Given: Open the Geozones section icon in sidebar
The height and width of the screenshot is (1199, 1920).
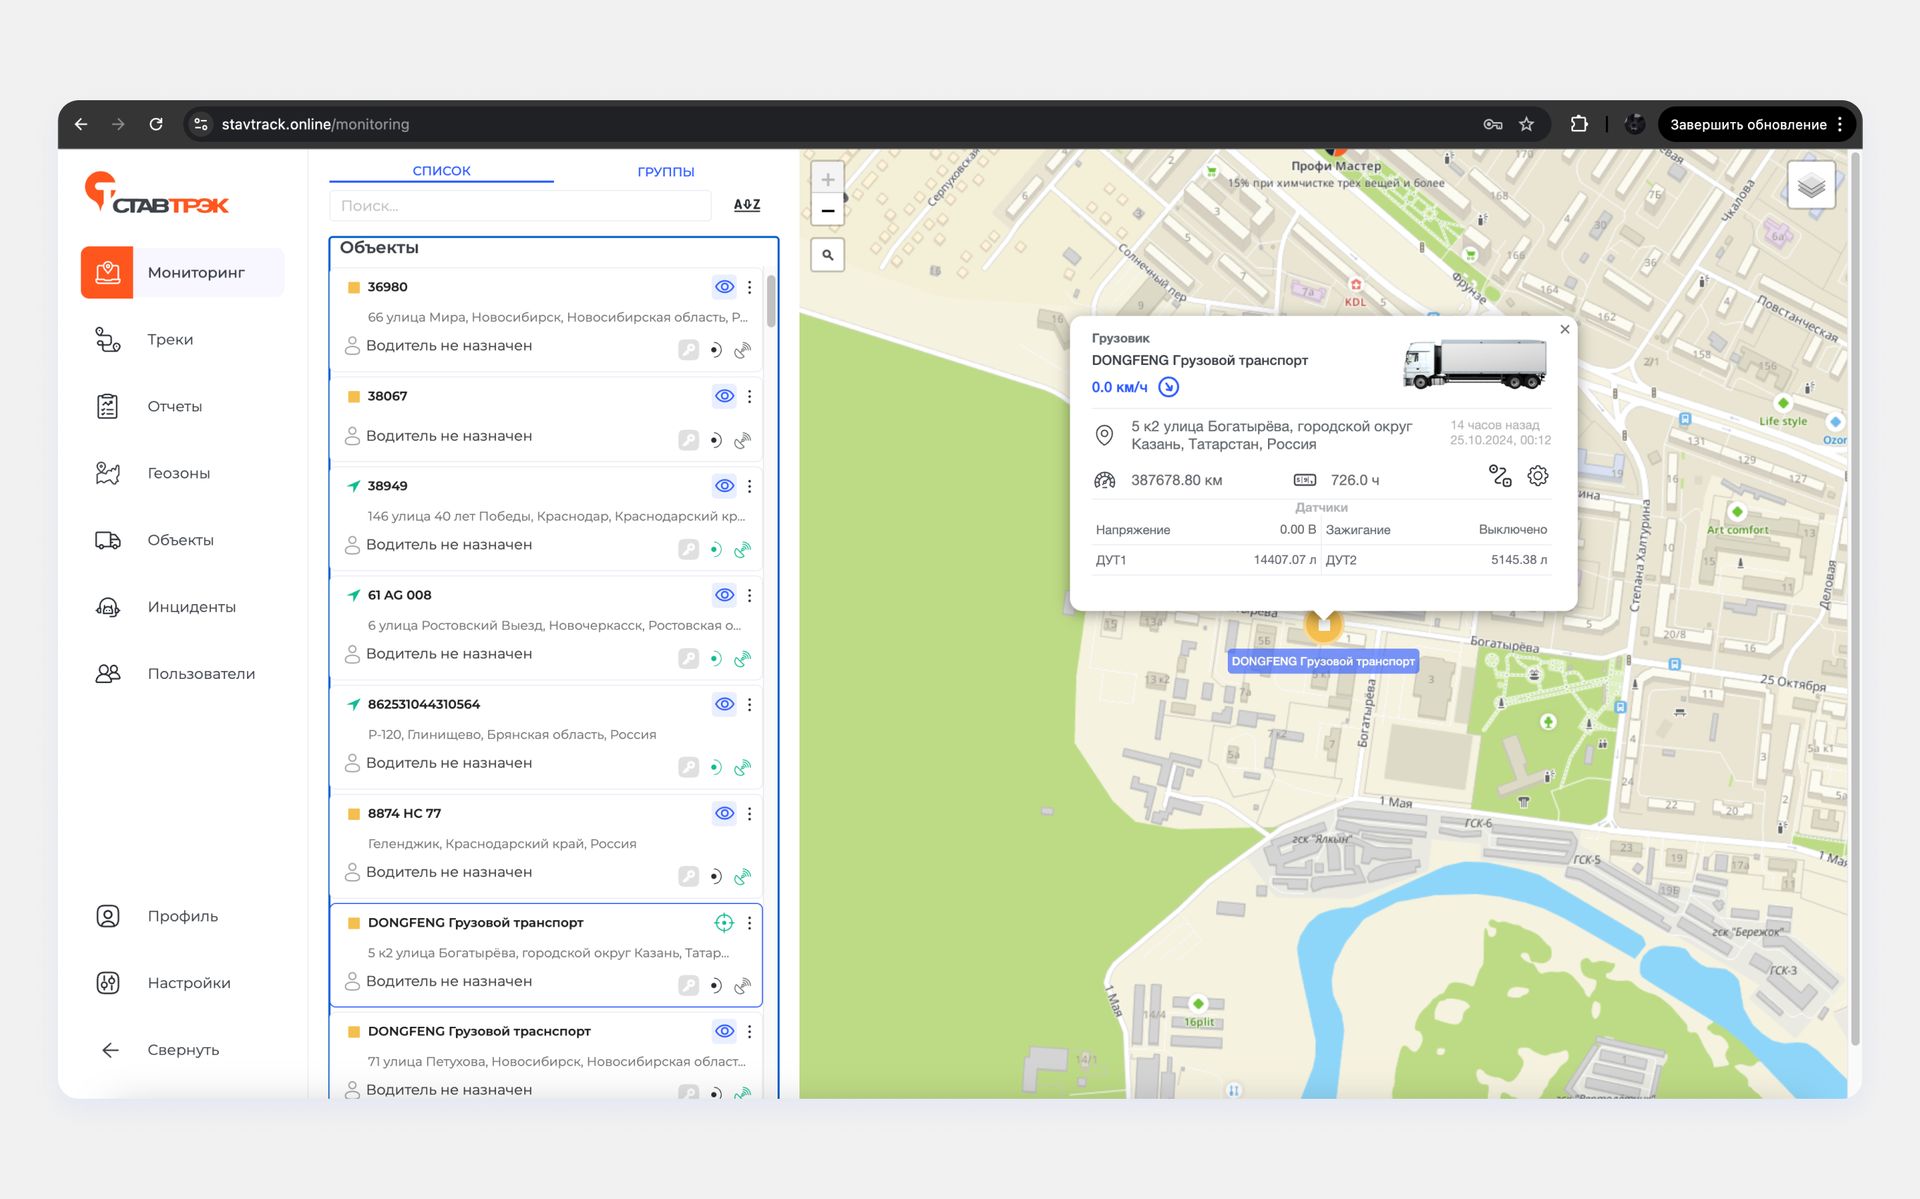Looking at the screenshot, I should [108, 473].
